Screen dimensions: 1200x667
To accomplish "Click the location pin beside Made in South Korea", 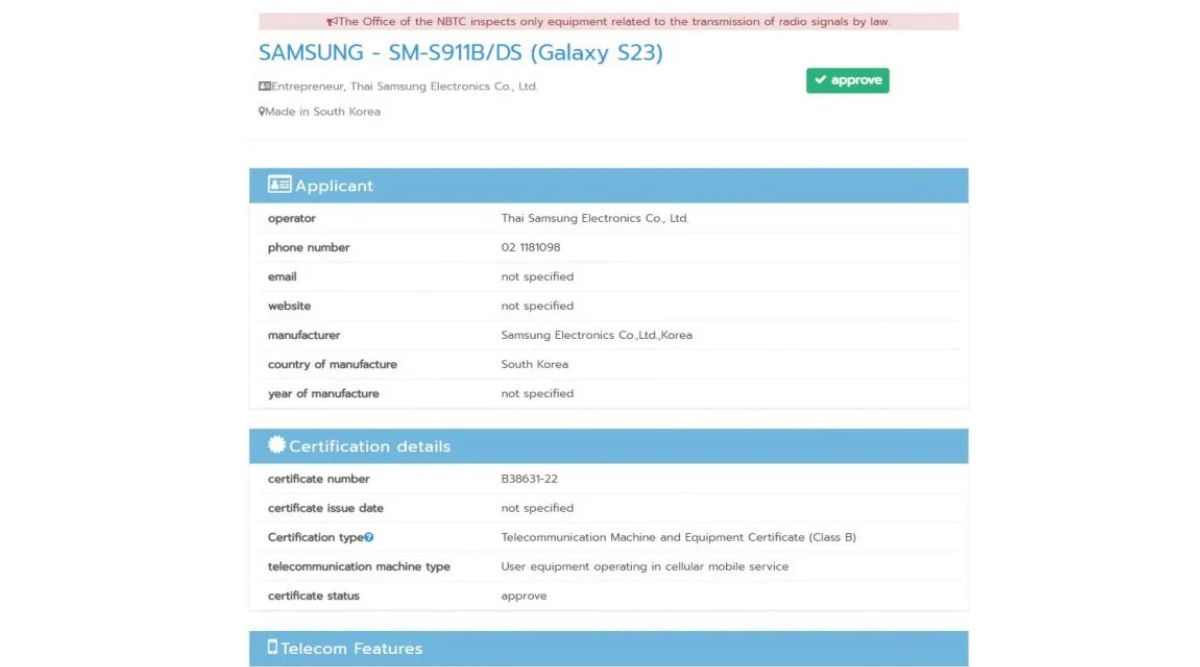I will [x=262, y=111].
